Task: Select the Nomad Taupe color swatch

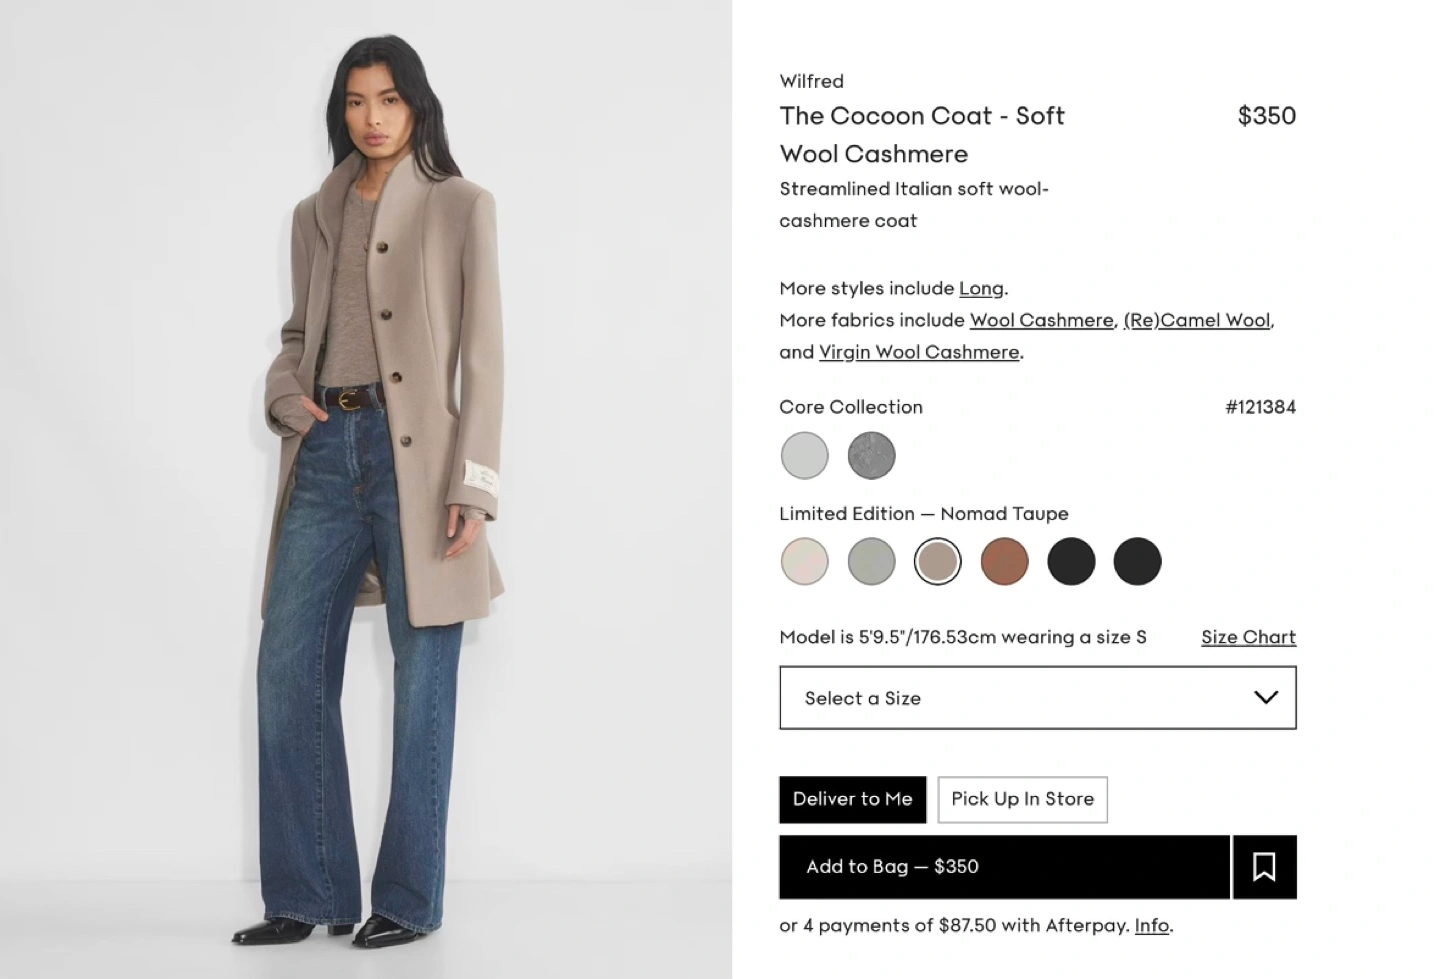Action: coord(938,561)
